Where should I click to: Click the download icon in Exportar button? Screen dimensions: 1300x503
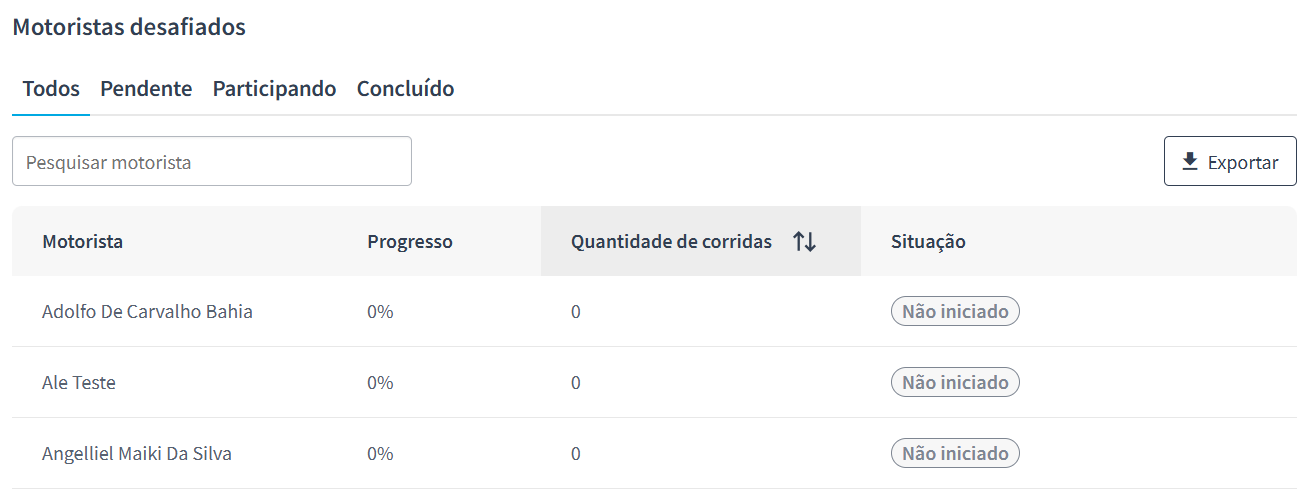(x=1190, y=161)
